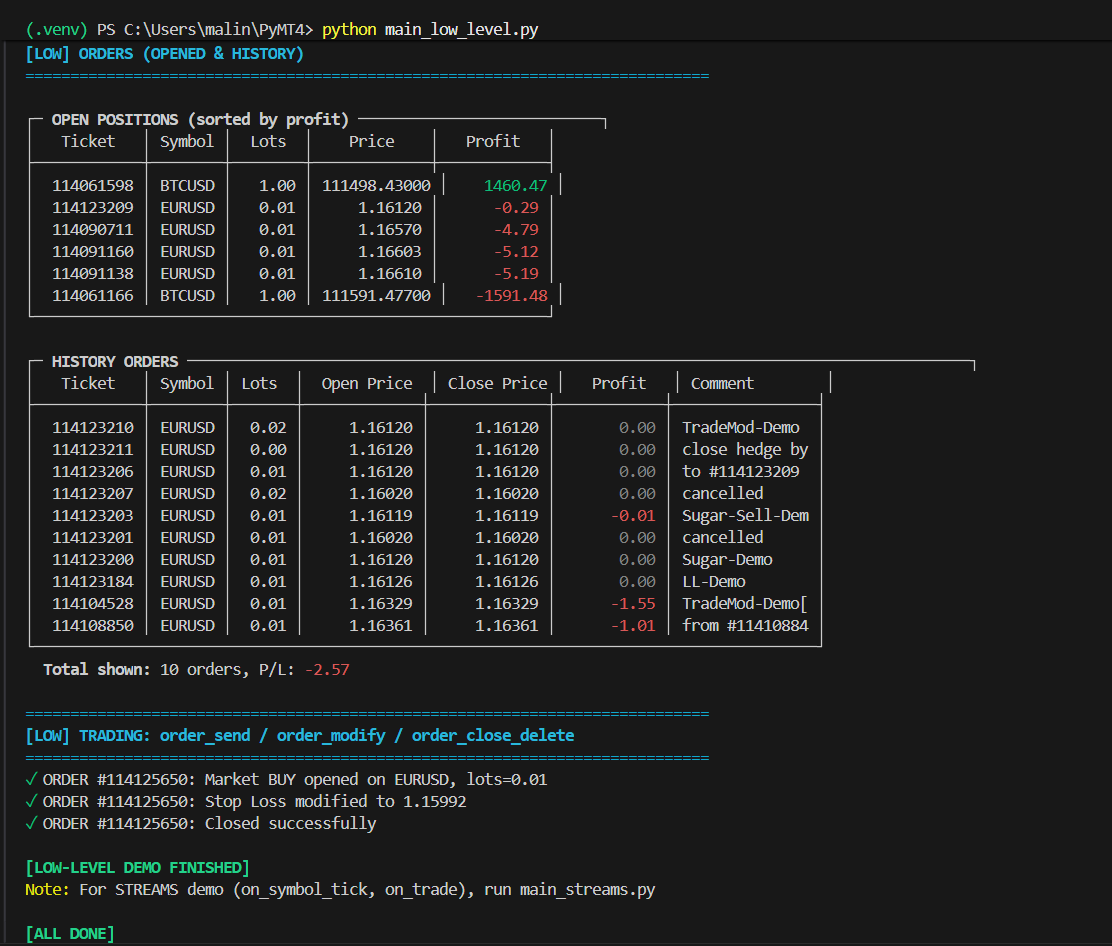Click history ticket 114108850
The height and width of the screenshot is (946, 1112).
(93, 626)
